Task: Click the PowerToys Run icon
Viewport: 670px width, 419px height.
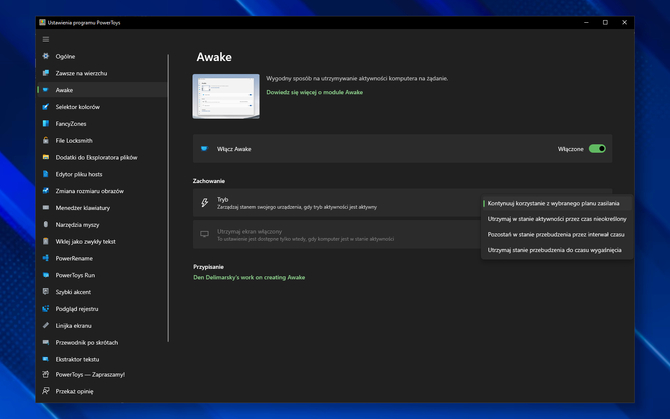Action: point(46,275)
